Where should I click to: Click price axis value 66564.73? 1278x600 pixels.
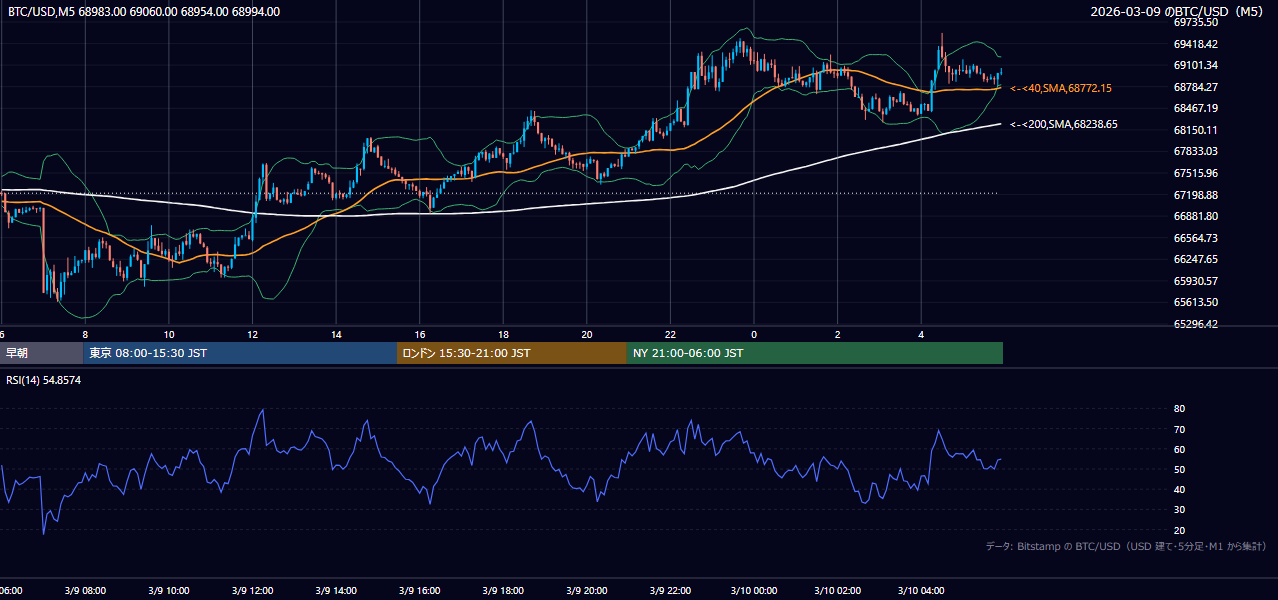coord(1195,238)
